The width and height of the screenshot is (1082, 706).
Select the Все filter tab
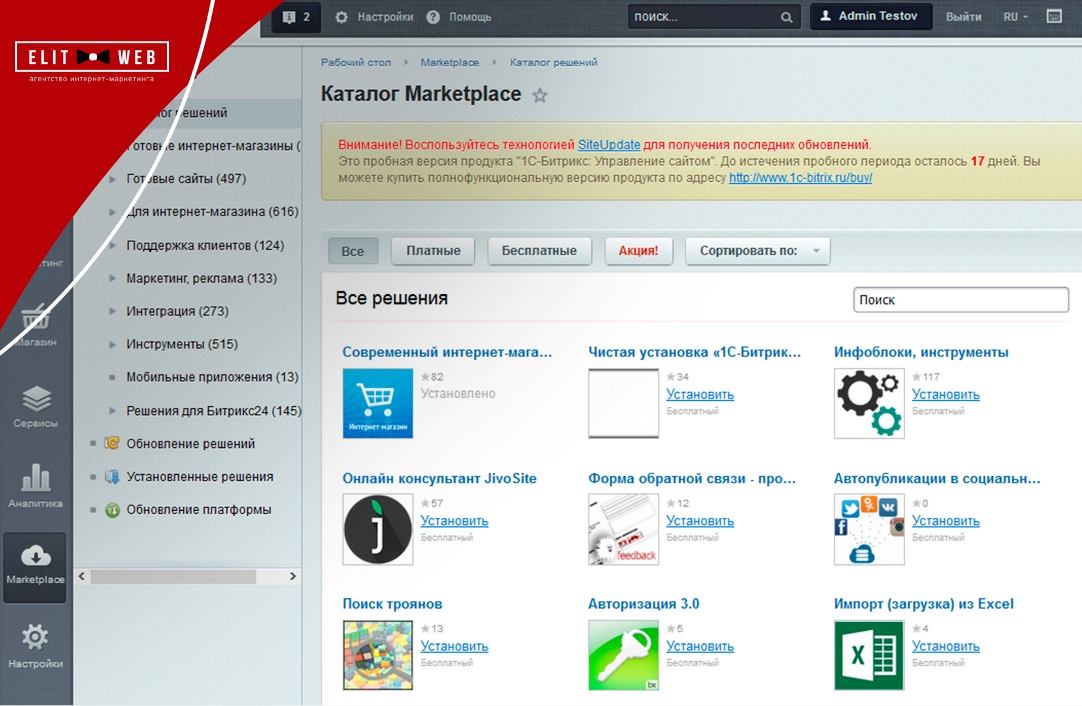pyautogui.click(x=353, y=251)
